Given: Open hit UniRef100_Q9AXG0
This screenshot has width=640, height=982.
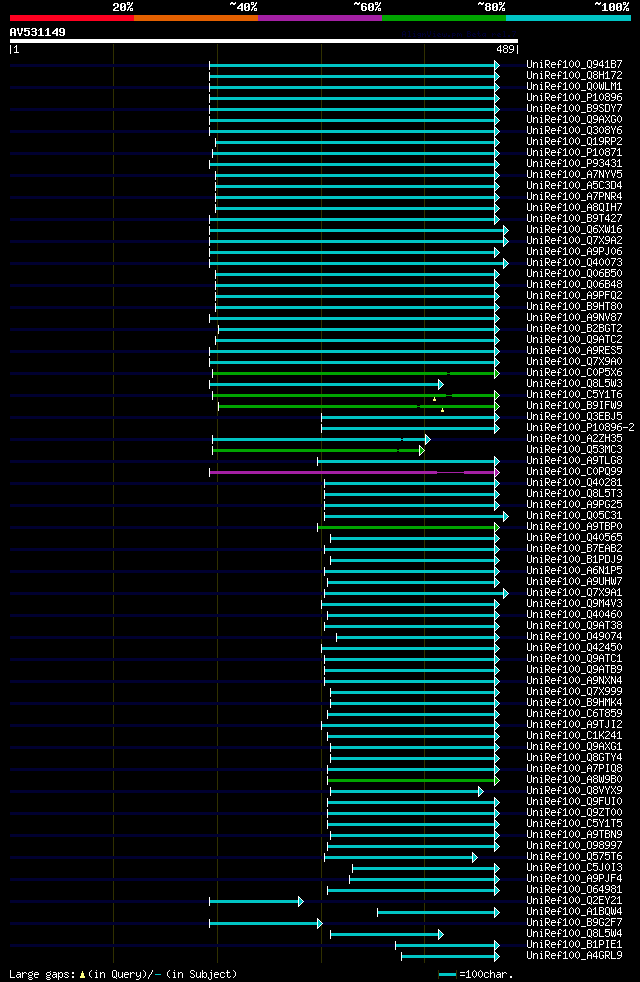Looking at the screenshot, I should (x=574, y=120).
